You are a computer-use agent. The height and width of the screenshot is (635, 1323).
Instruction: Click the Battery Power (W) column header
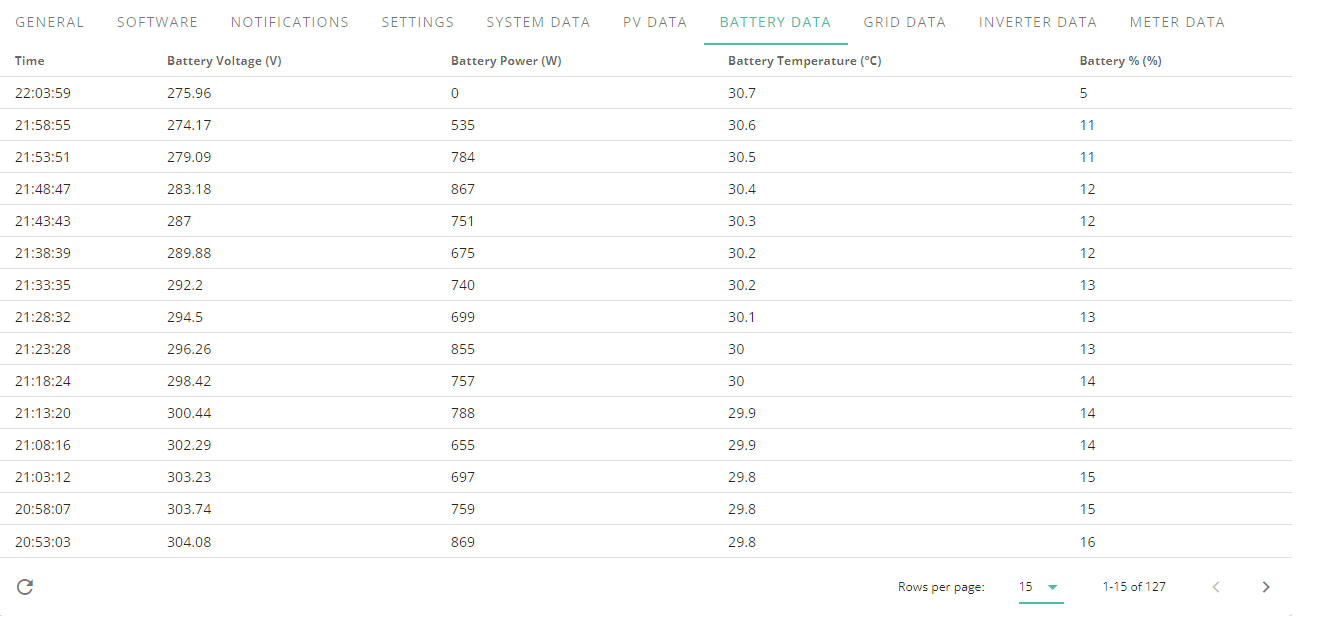tap(506, 61)
